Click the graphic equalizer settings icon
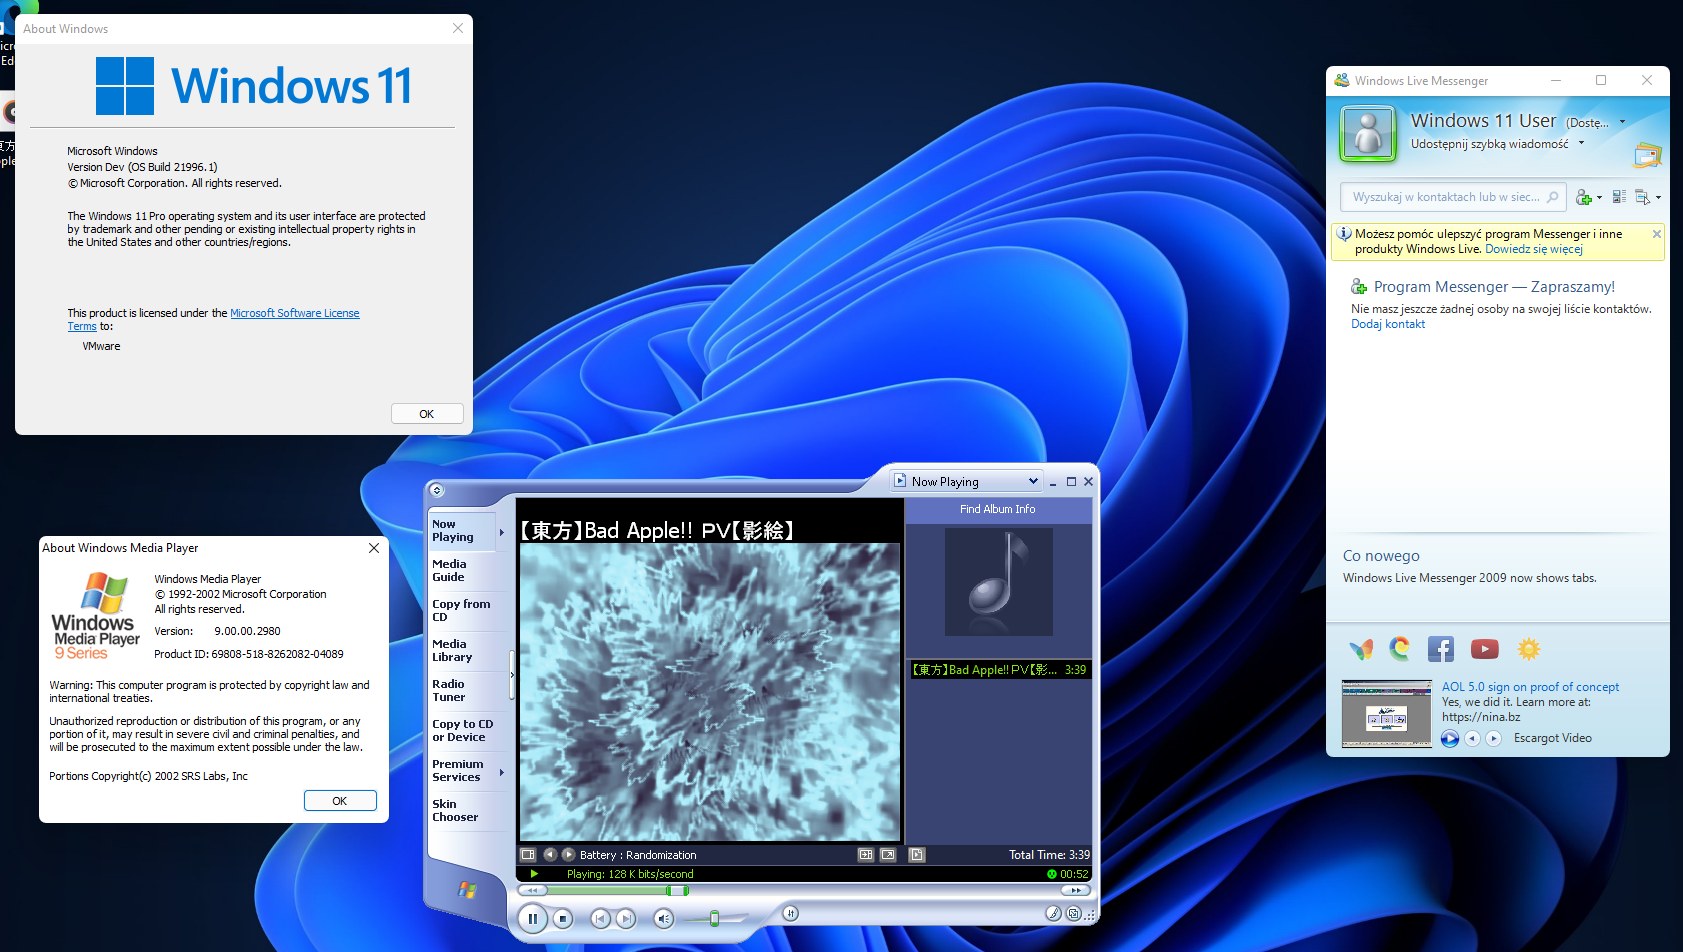This screenshot has width=1683, height=952. tap(790, 912)
